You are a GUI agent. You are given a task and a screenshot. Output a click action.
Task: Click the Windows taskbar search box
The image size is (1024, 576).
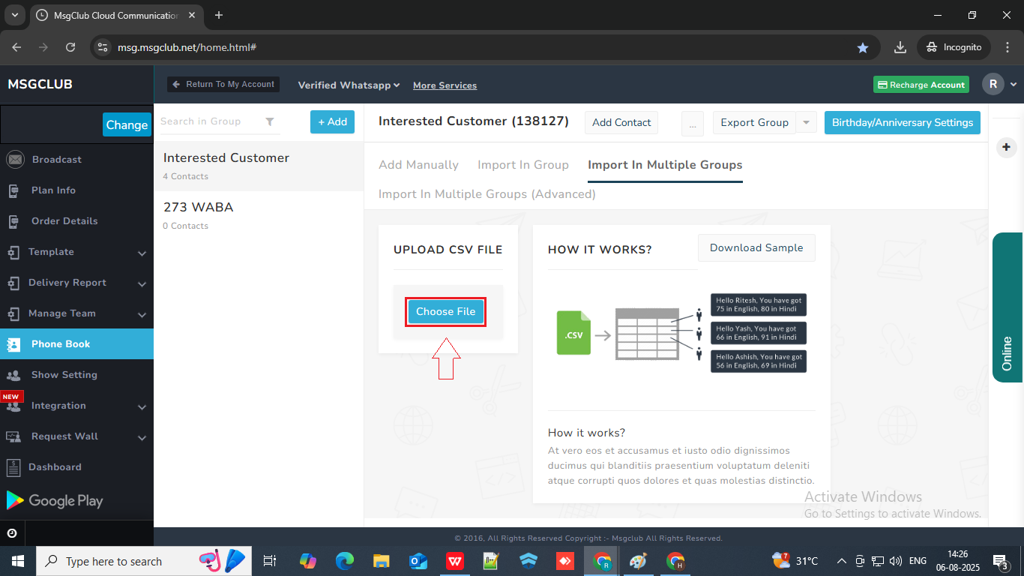click(144, 561)
